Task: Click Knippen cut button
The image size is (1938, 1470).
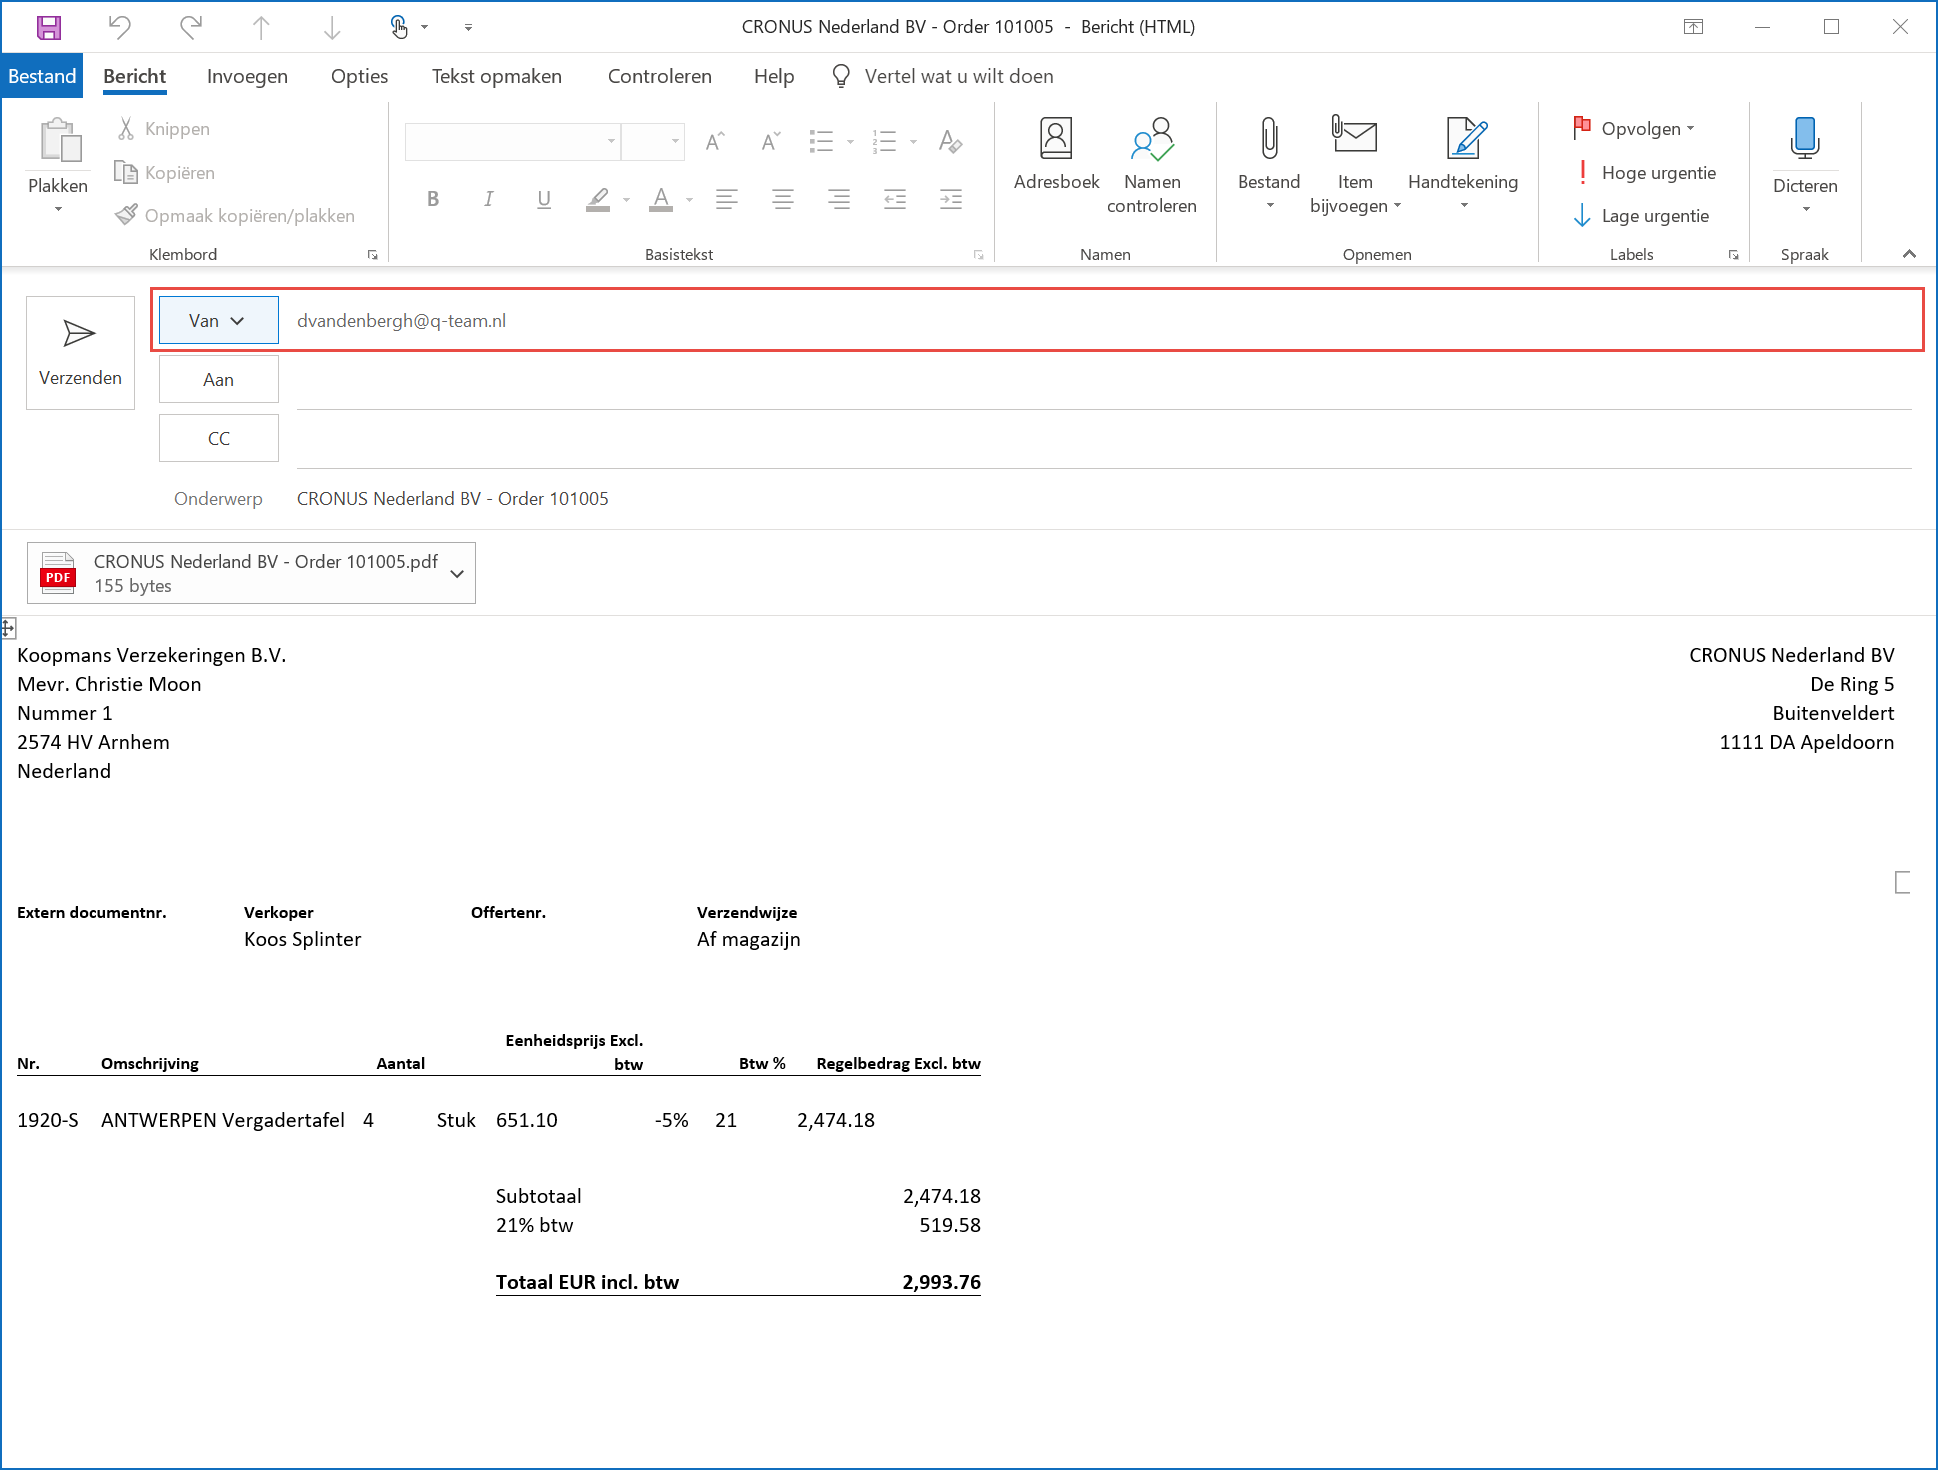Action: [164, 129]
